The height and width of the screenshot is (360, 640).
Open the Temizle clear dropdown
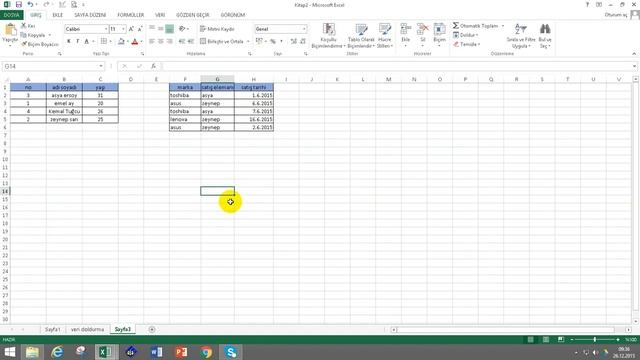(467, 44)
